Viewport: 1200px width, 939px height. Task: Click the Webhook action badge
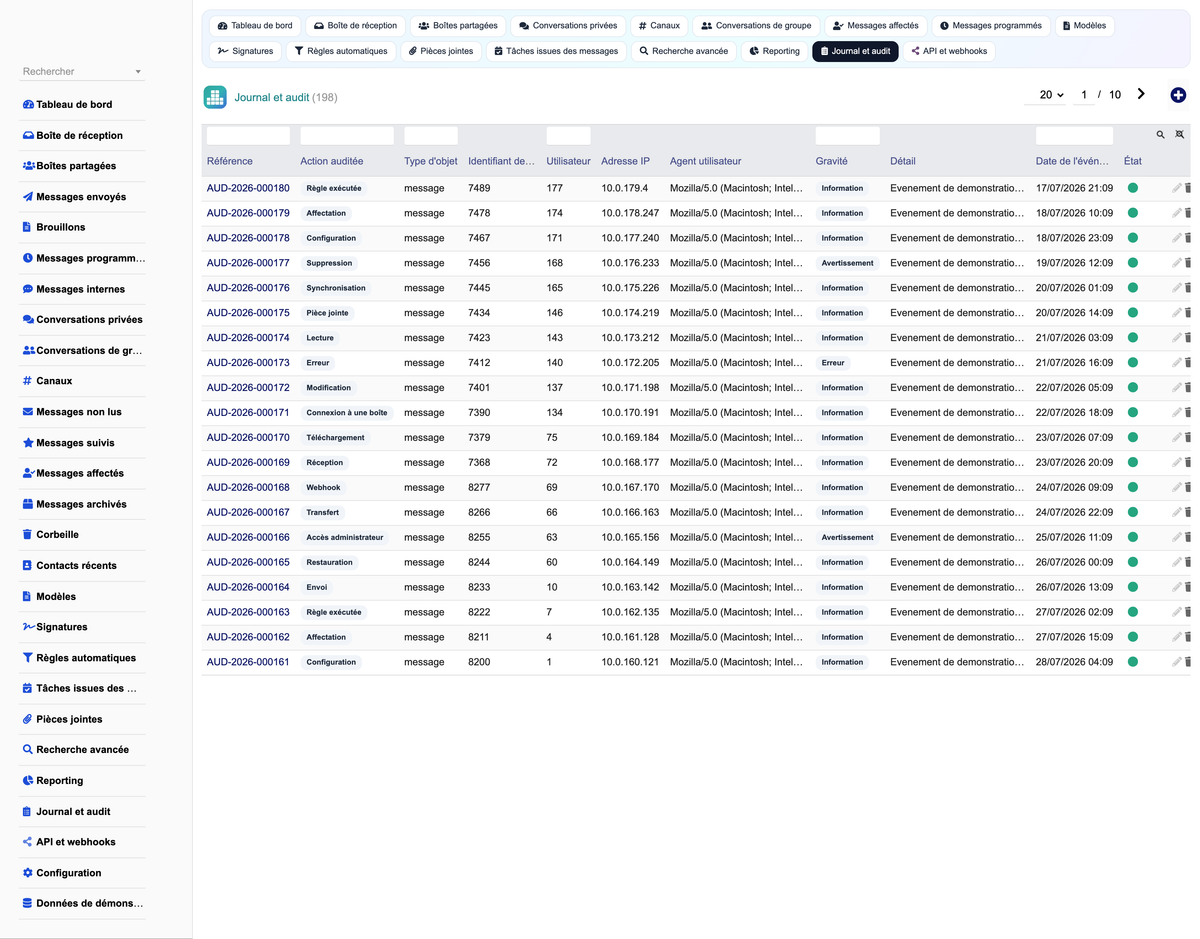[x=324, y=488]
